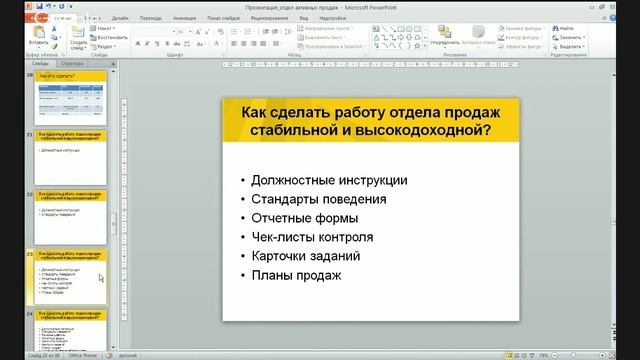The image size is (640, 360).
Task: Open the Выделить select dropdown
Action: (569, 47)
